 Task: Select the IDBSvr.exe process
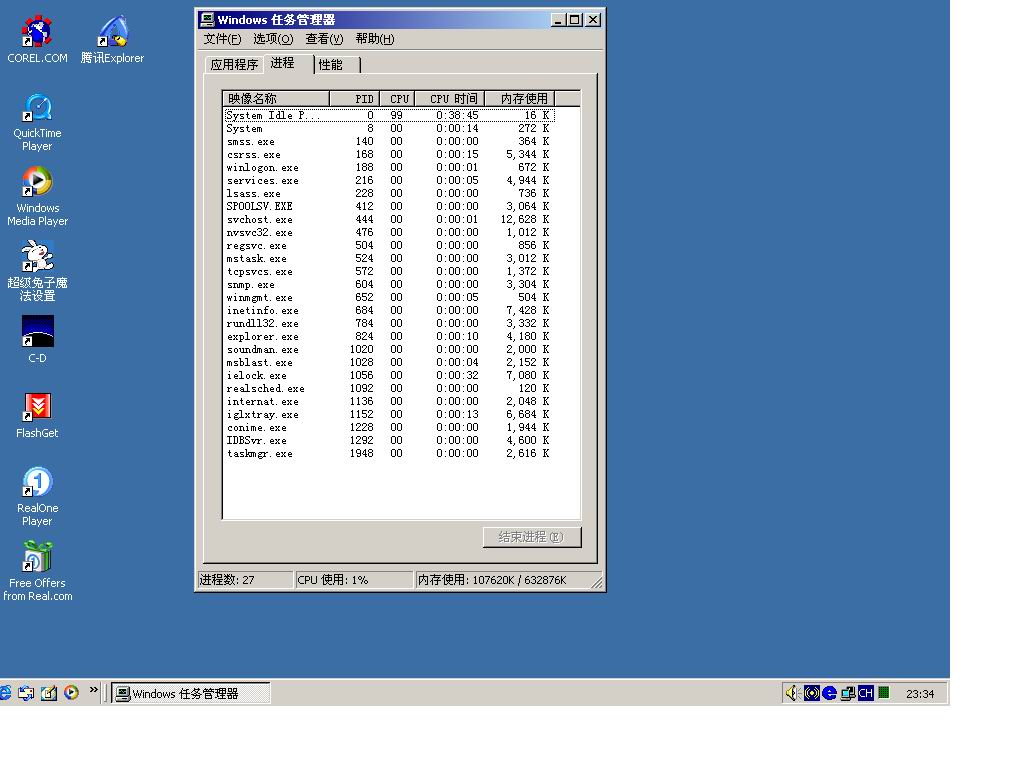(389, 441)
